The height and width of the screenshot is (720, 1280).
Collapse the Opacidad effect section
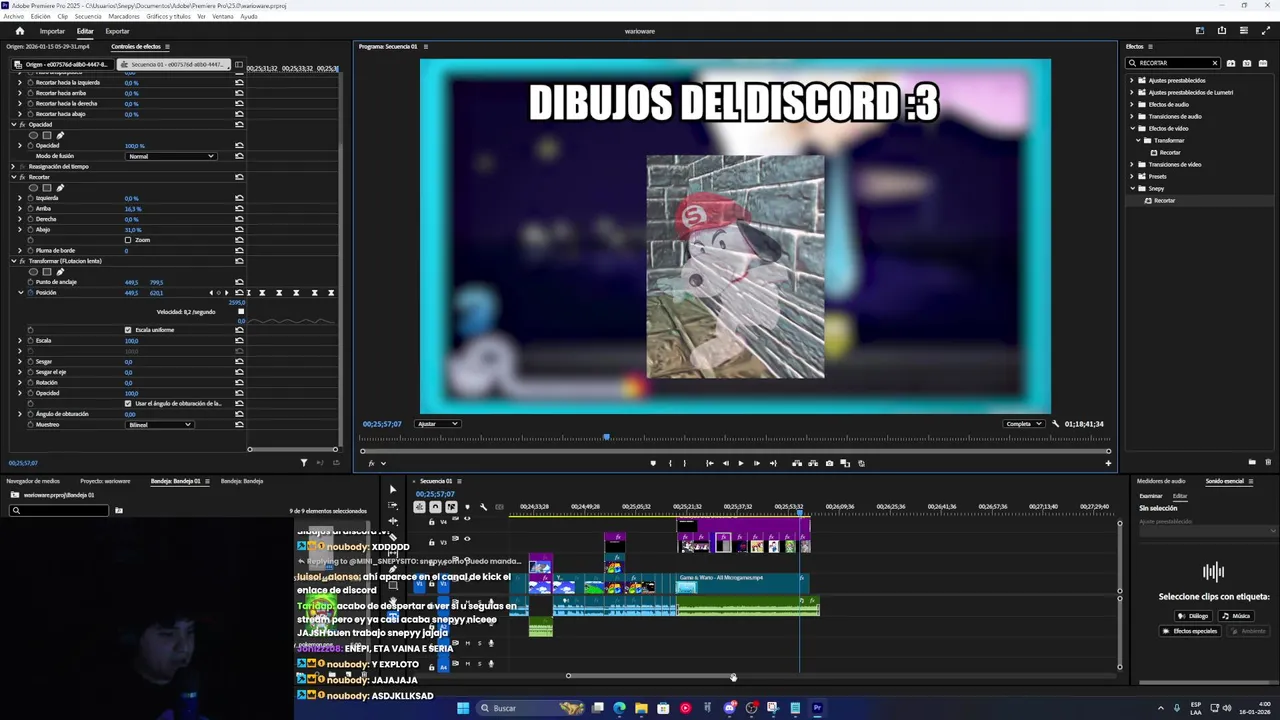click(x=13, y=125)
